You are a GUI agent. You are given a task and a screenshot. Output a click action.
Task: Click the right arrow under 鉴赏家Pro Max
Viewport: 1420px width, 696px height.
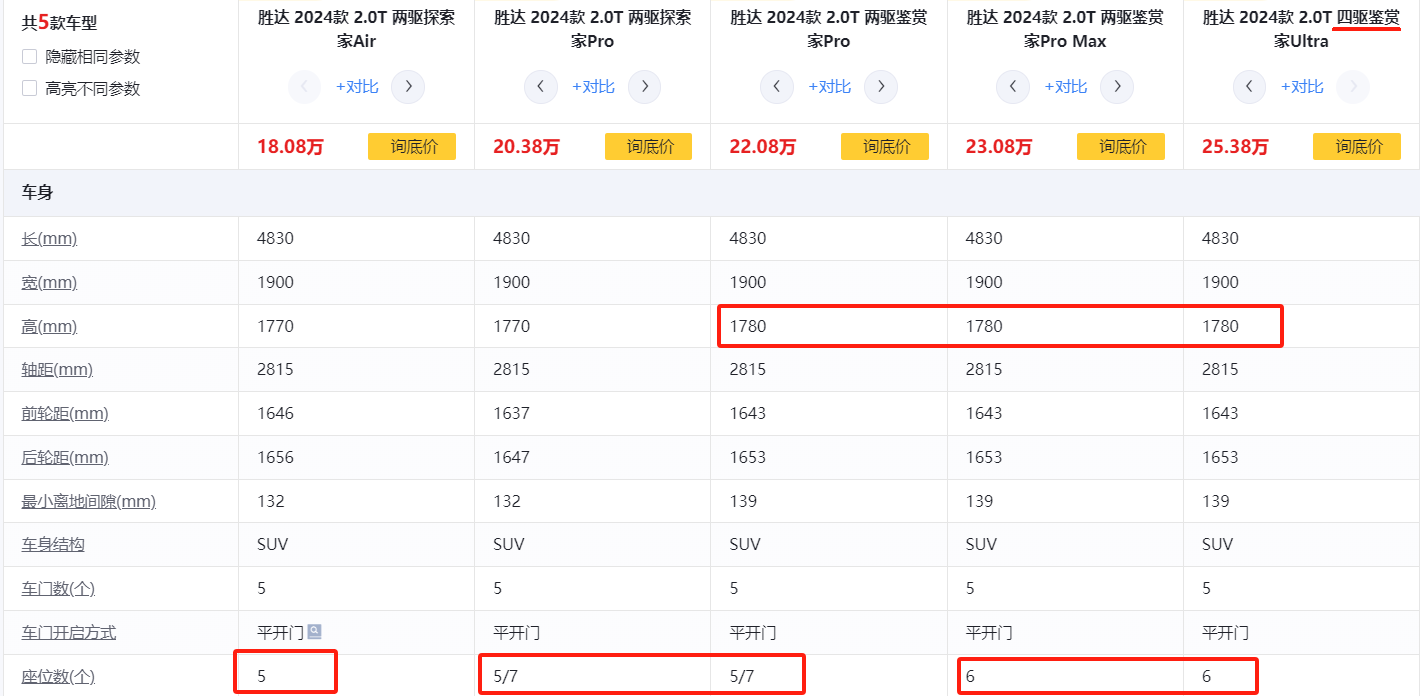pos(1117,87)
